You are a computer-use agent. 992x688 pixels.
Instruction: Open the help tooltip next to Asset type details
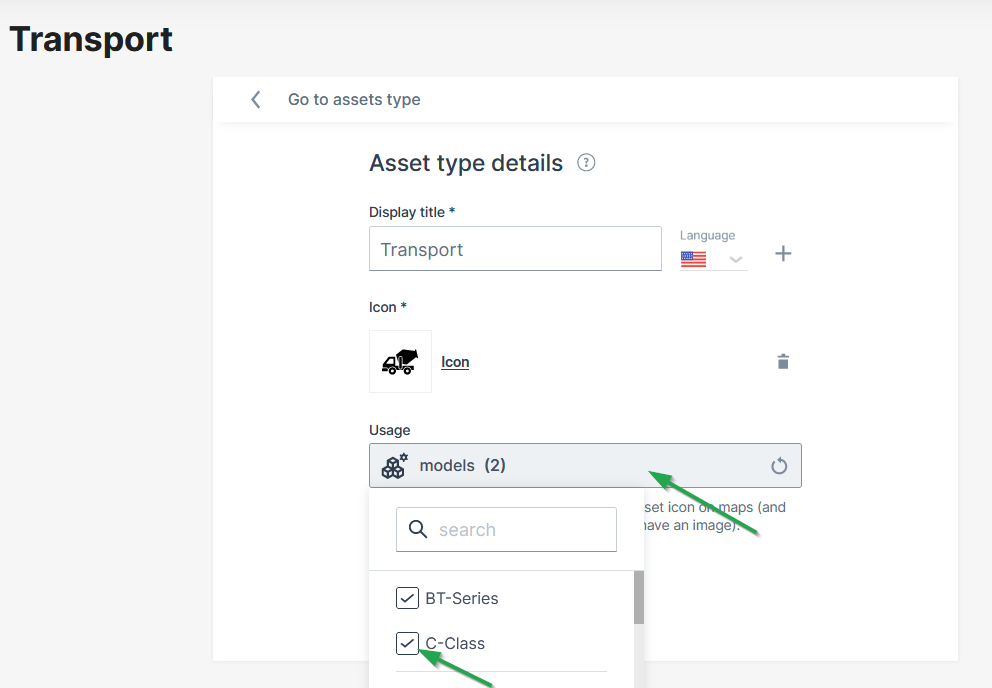pos(586,162)
